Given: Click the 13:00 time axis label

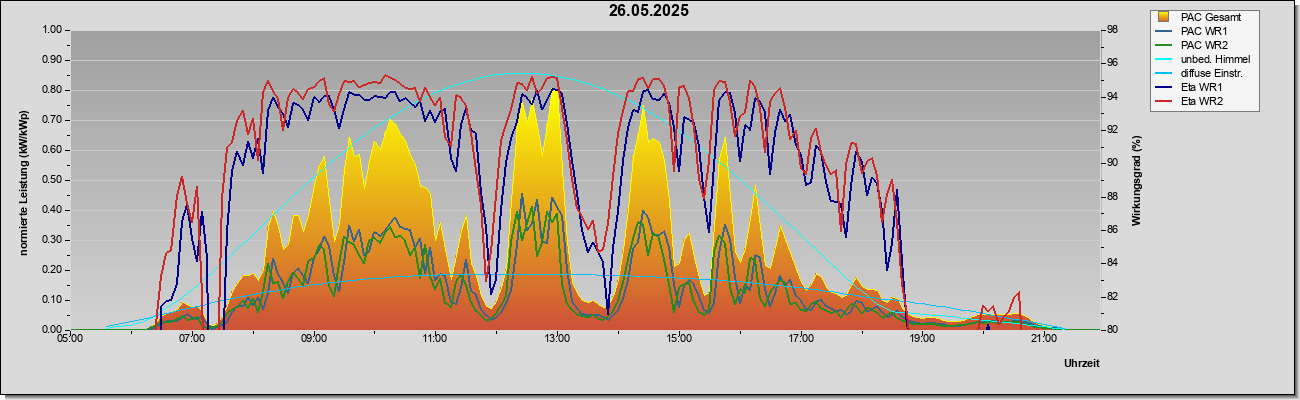Looking at the screenshot, I should click(x=557, y=339).
